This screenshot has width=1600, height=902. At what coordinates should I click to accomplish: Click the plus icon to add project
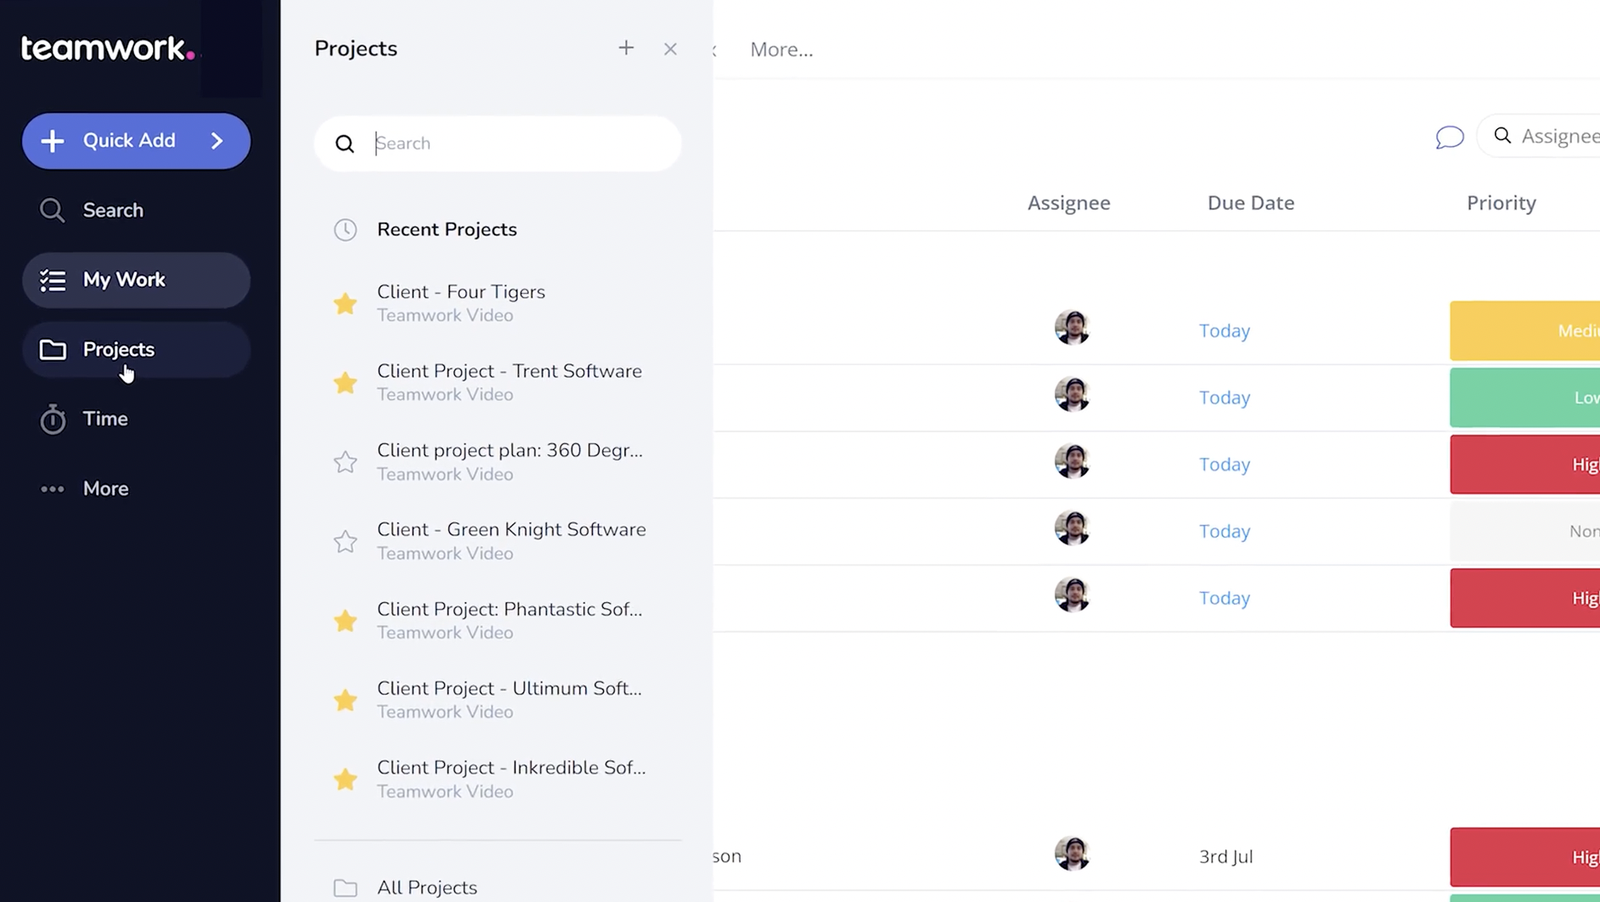pyautogui.click(x=626, y=48)
